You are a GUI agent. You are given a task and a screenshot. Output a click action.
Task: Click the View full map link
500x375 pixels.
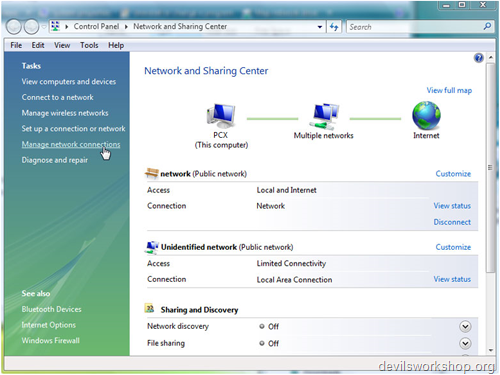tap(449, 90)
